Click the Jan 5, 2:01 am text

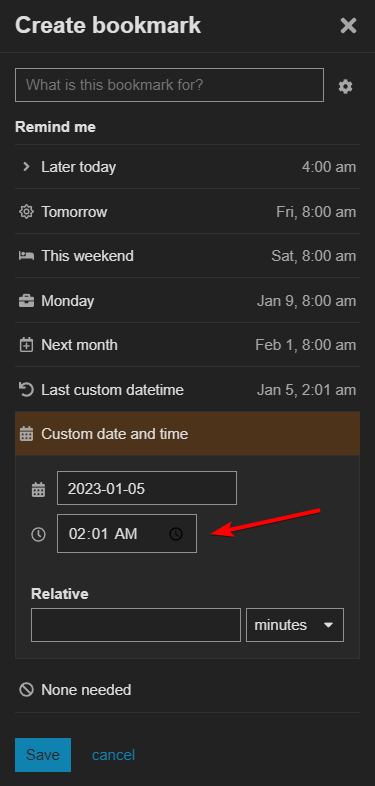307,389
